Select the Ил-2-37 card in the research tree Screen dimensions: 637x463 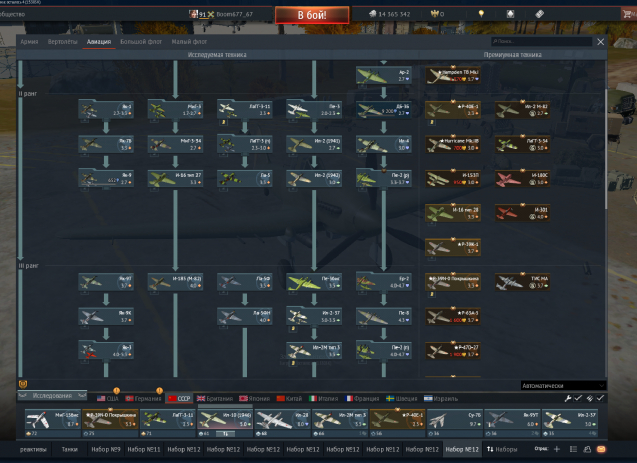click(x=314, y=316)
